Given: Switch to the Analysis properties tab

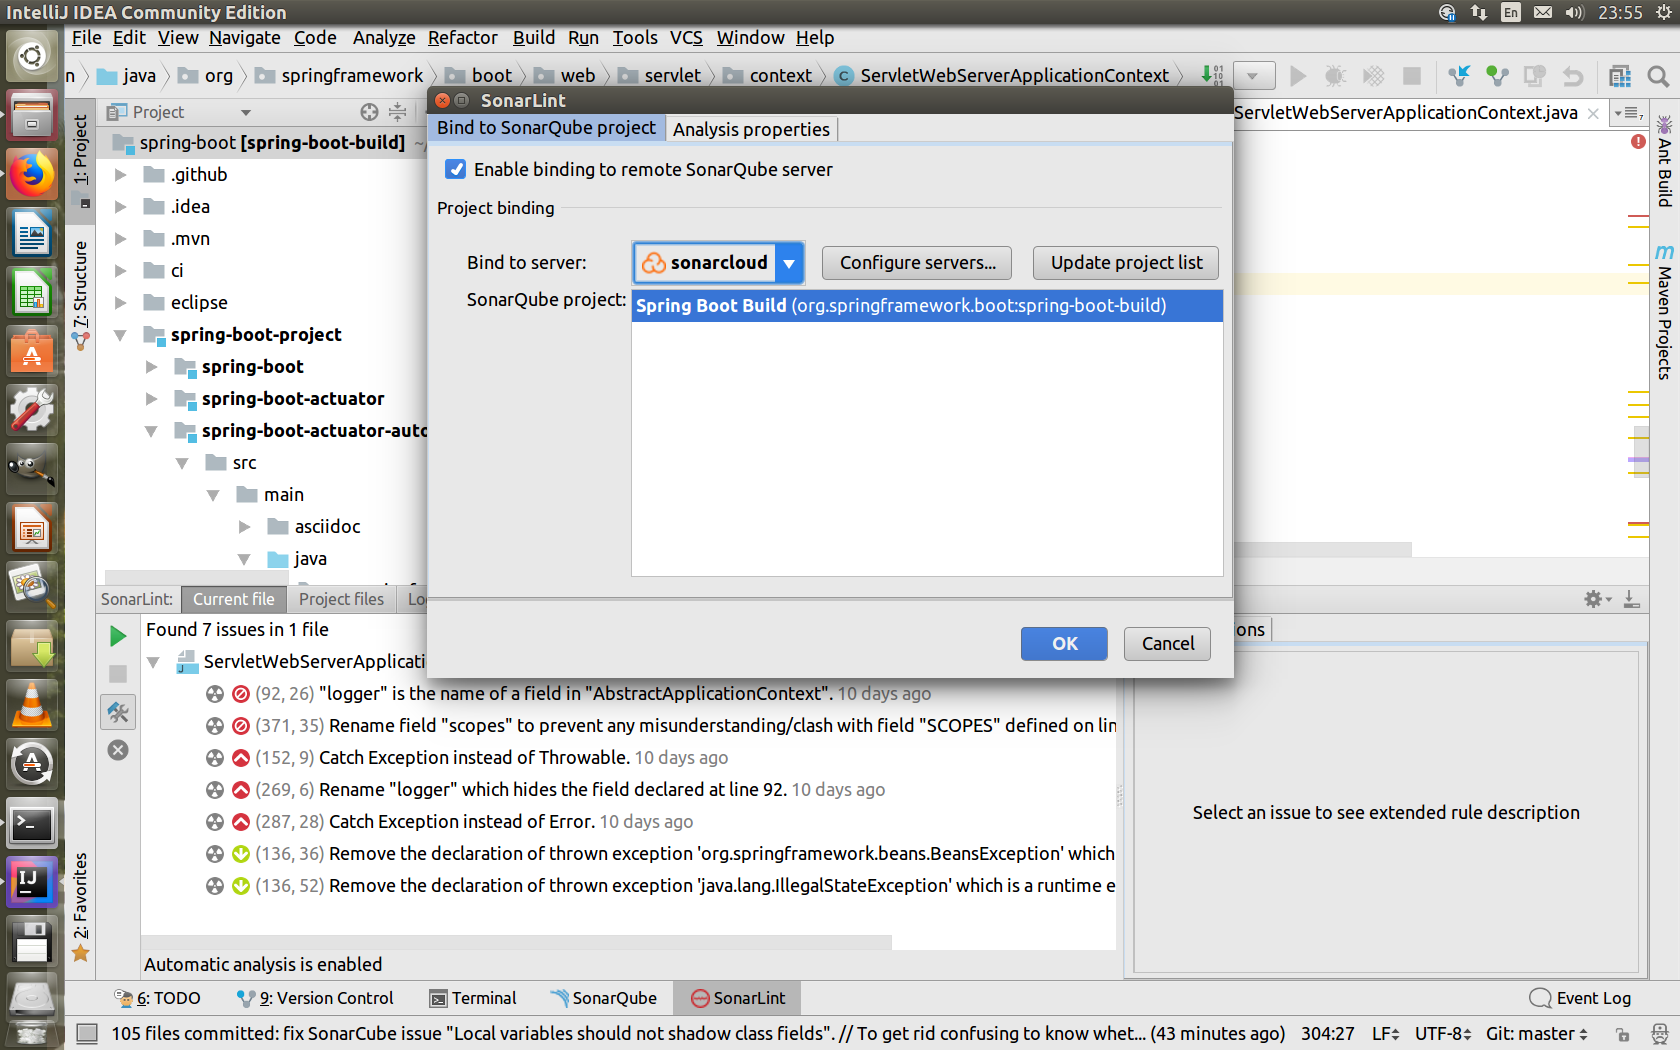Looking at the screenshot, I should click(751, 128).
